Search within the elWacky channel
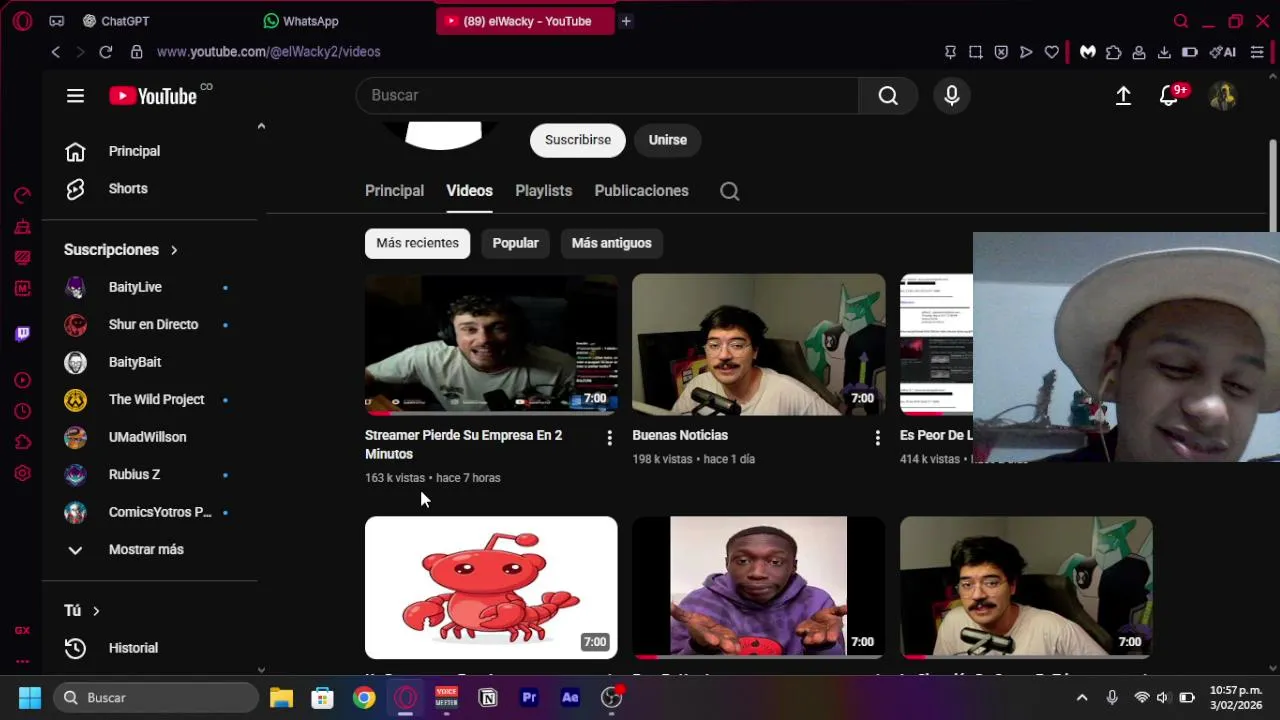Viewport: 1280px width, 720px height. (730, 191)
